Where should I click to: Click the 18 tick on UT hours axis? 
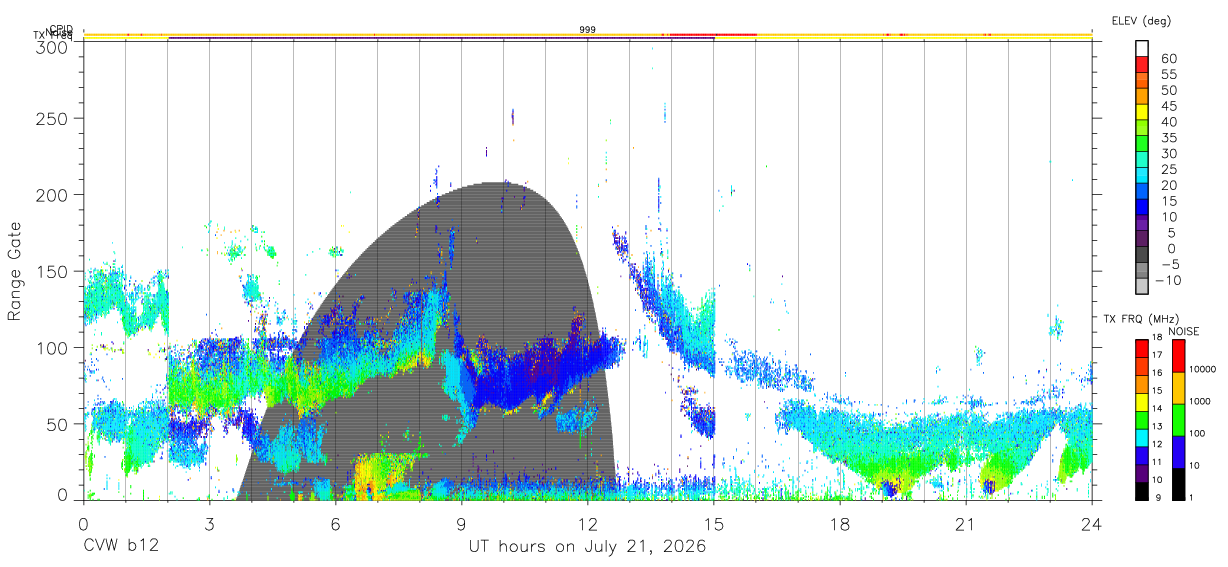(x=840, y=523)
